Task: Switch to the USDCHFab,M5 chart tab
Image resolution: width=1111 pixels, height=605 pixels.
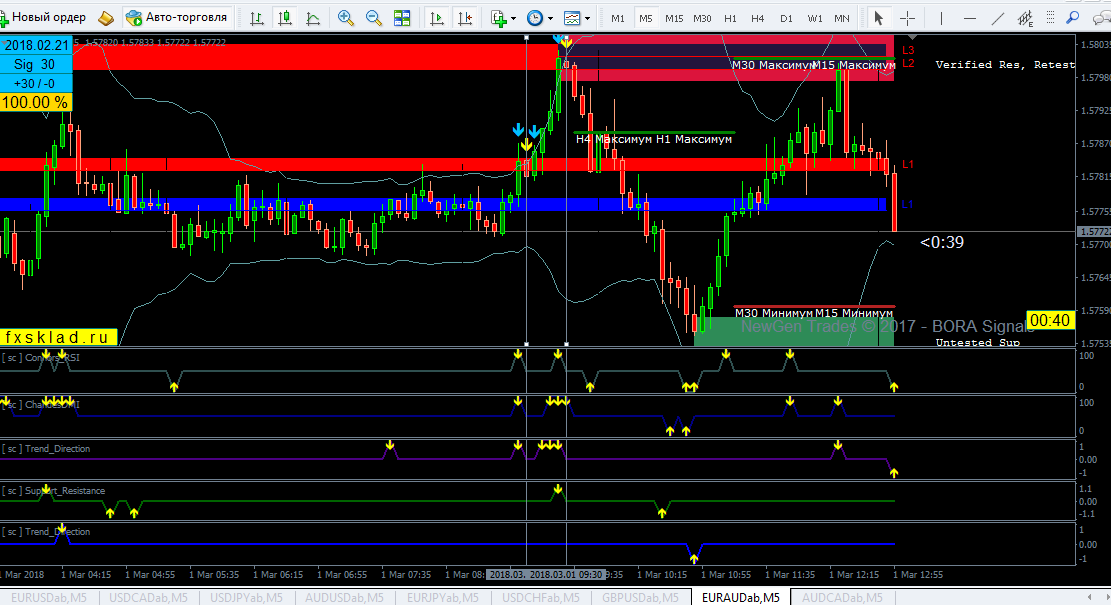Action: [x=541, y=598]
